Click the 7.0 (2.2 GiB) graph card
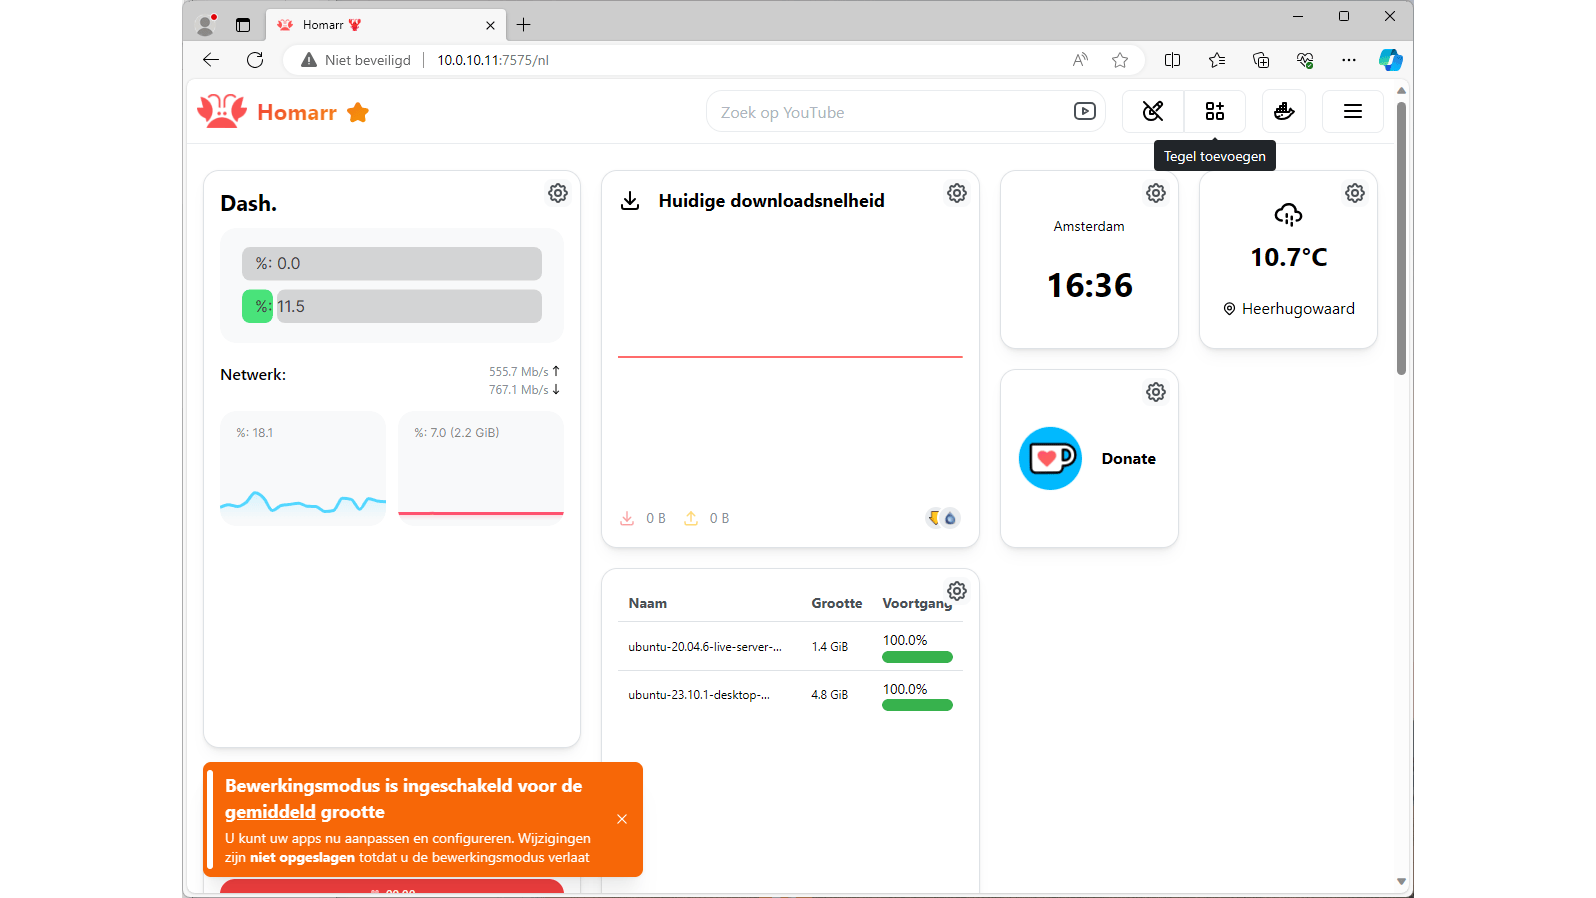The height and width of the screenshot is (898, 1596). click(x=481, y=468)
